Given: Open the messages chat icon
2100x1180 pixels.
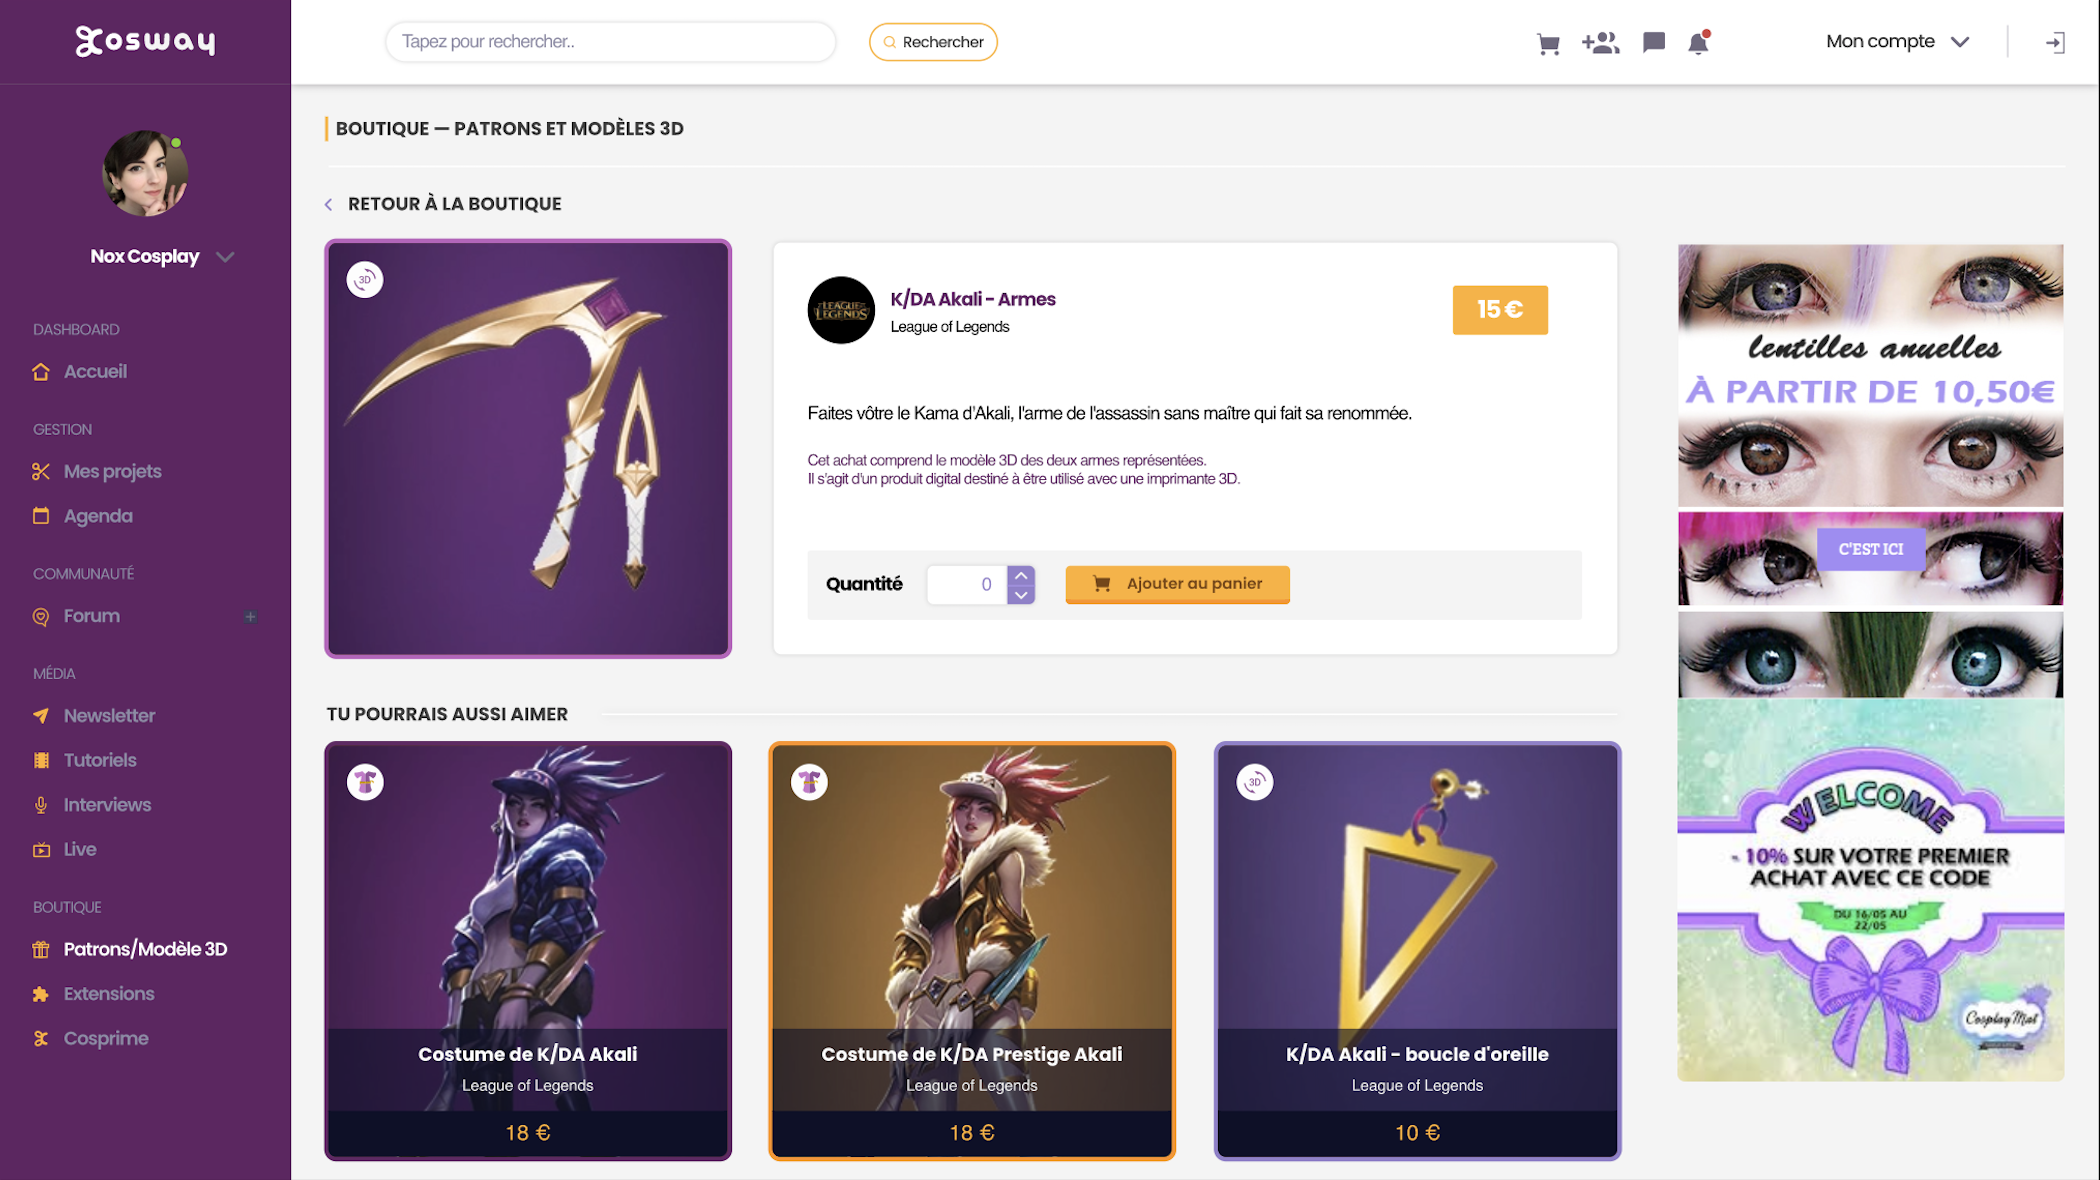Looking at the screenshot, I should pyautogui.click(x=1654, y=42).
